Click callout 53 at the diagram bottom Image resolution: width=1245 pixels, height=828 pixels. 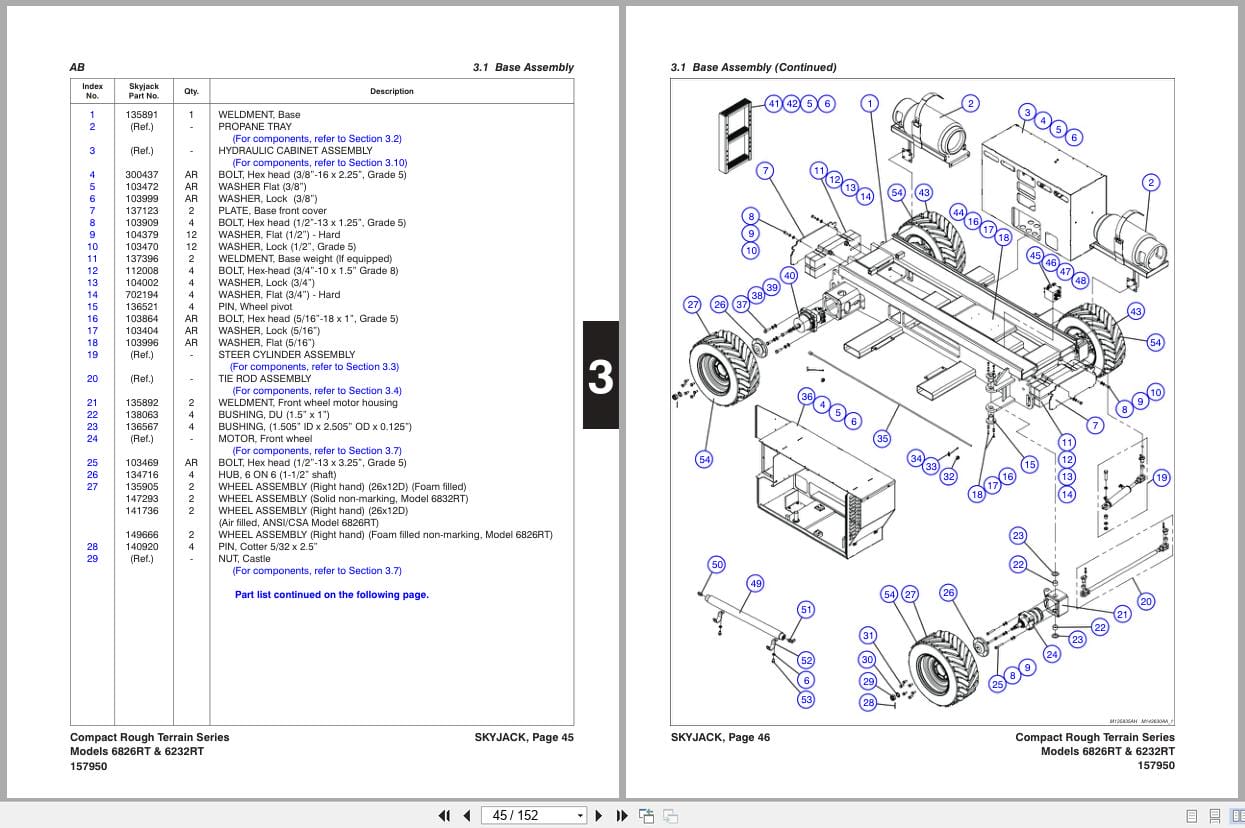pyautogui.click(x=806, y=699)
